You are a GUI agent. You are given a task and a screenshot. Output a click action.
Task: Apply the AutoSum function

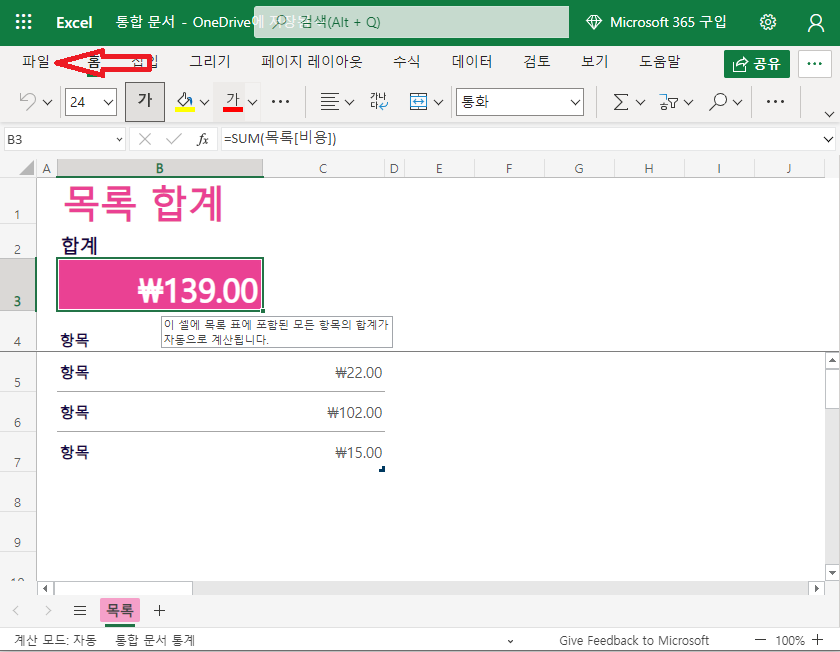[620, 102]
